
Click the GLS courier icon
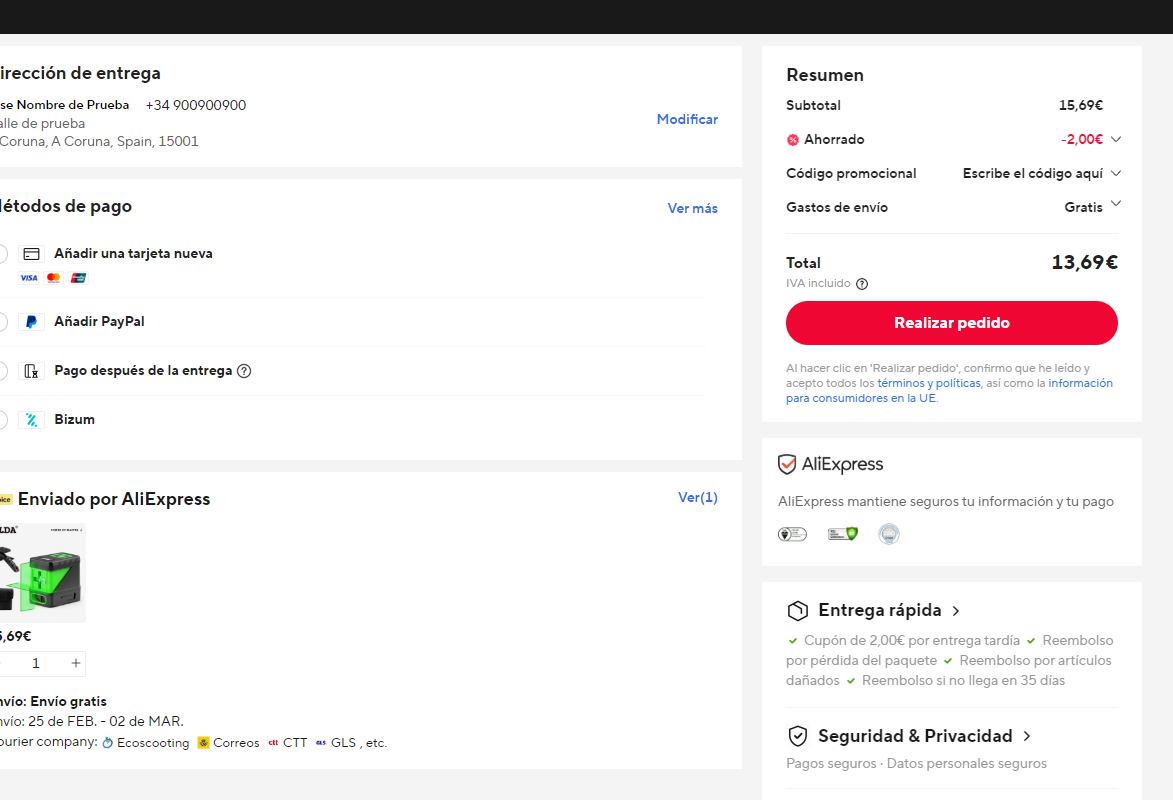pos(321,742)
